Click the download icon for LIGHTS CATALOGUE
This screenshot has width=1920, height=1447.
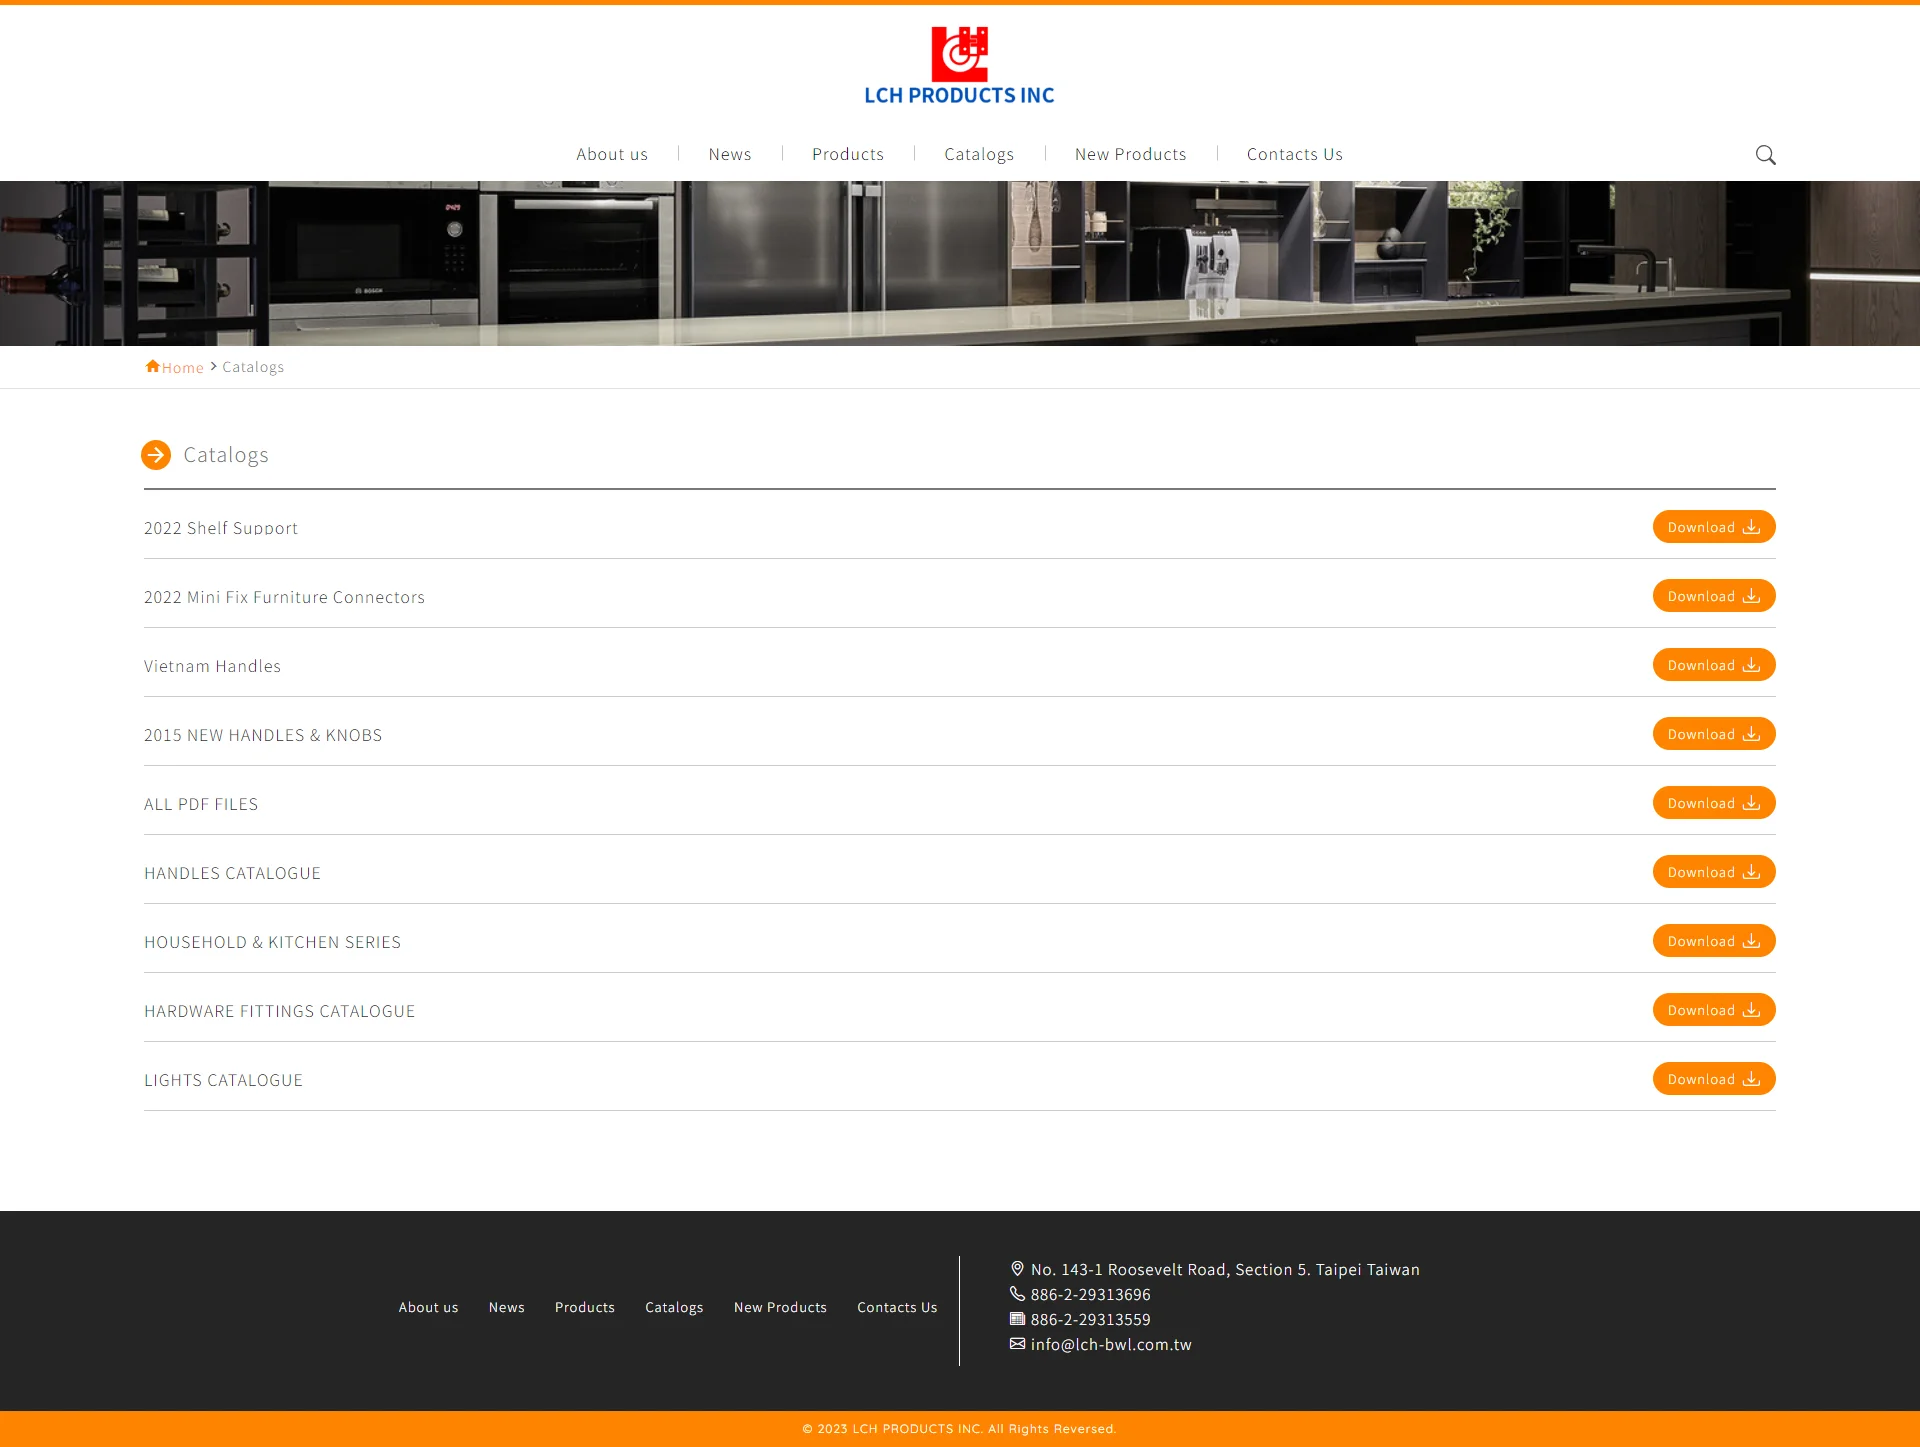pyautogui.click(x=1753, y=1079)
